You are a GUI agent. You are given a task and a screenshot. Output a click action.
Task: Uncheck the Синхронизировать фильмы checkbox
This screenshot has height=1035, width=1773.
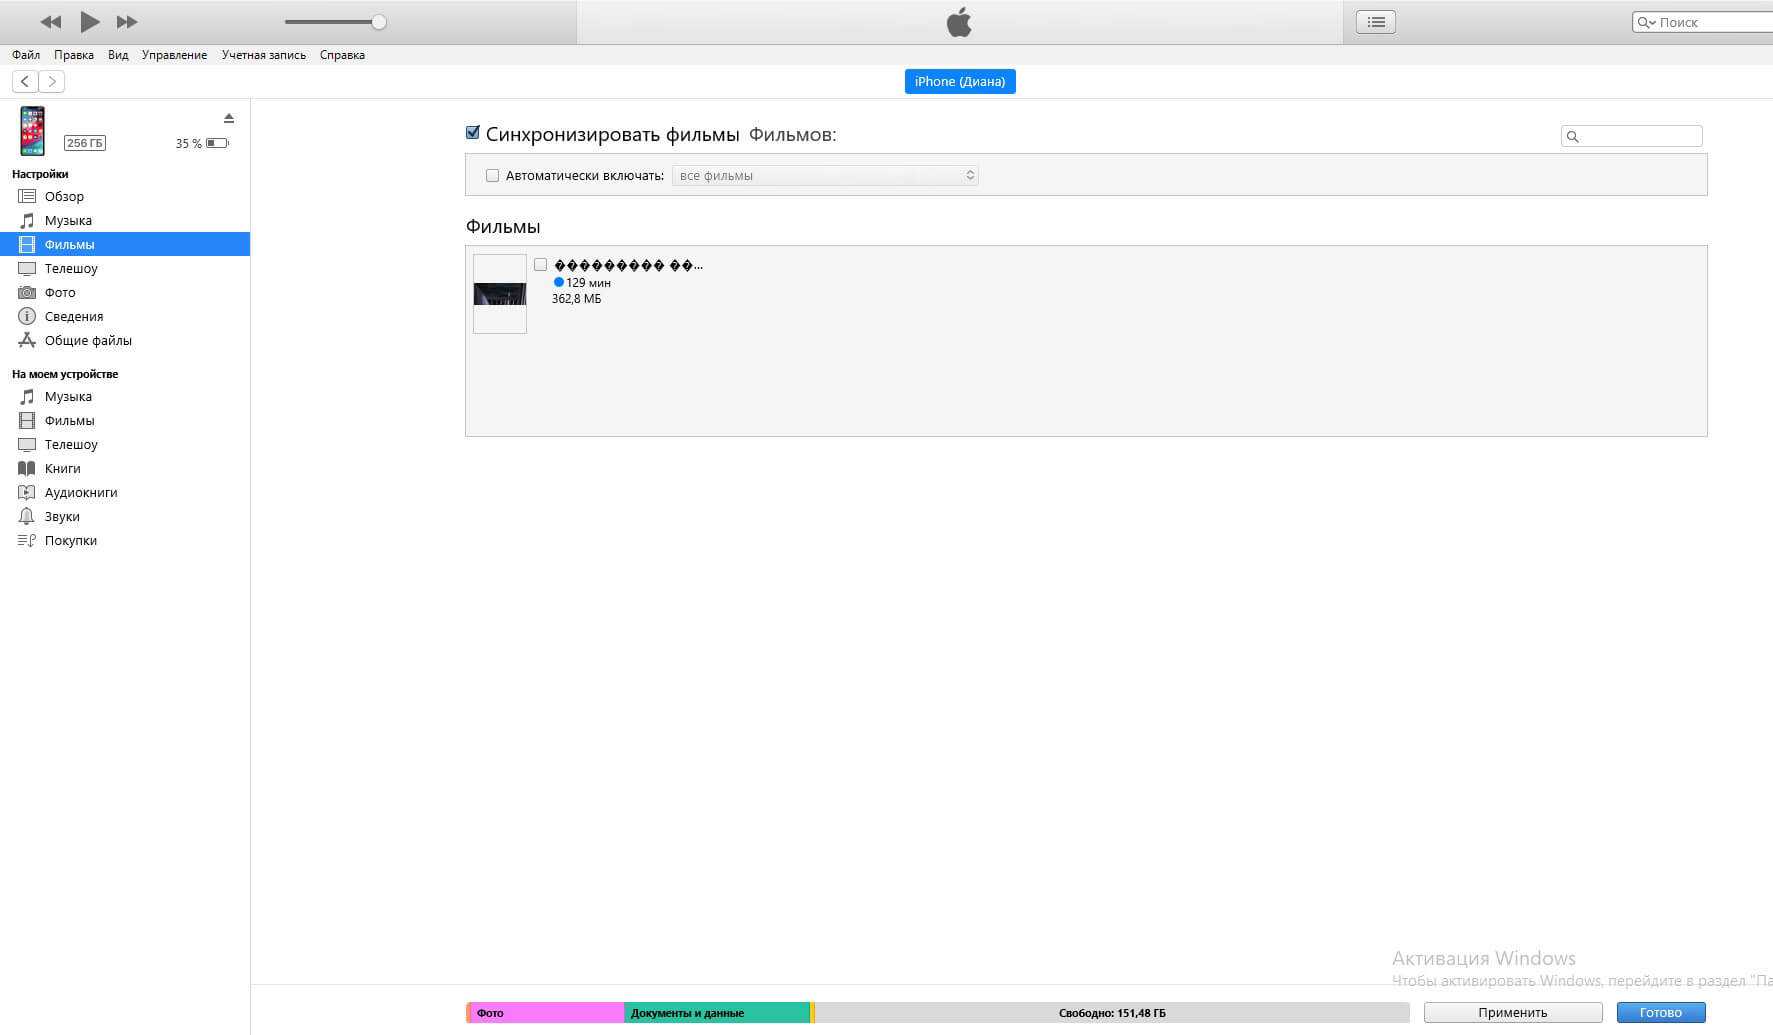[473, 133]
